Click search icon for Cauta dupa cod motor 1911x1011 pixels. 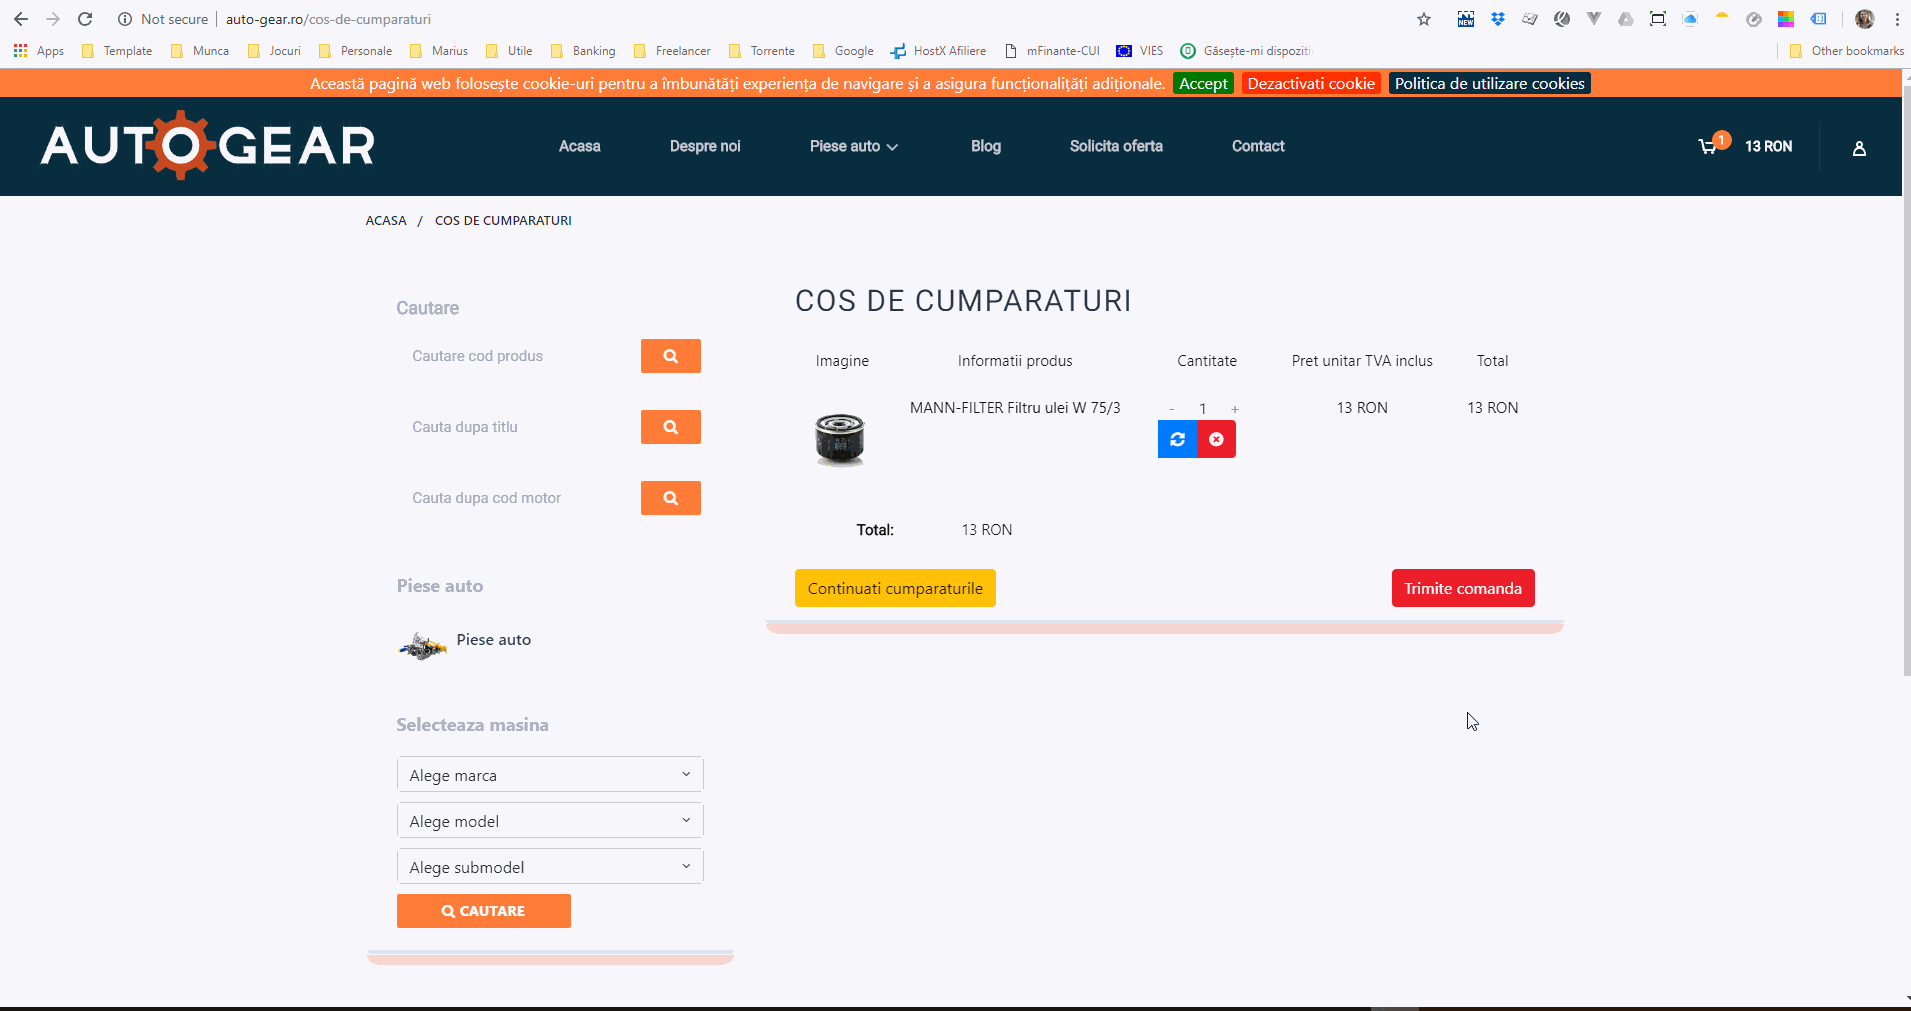click(x=671, y=498)
